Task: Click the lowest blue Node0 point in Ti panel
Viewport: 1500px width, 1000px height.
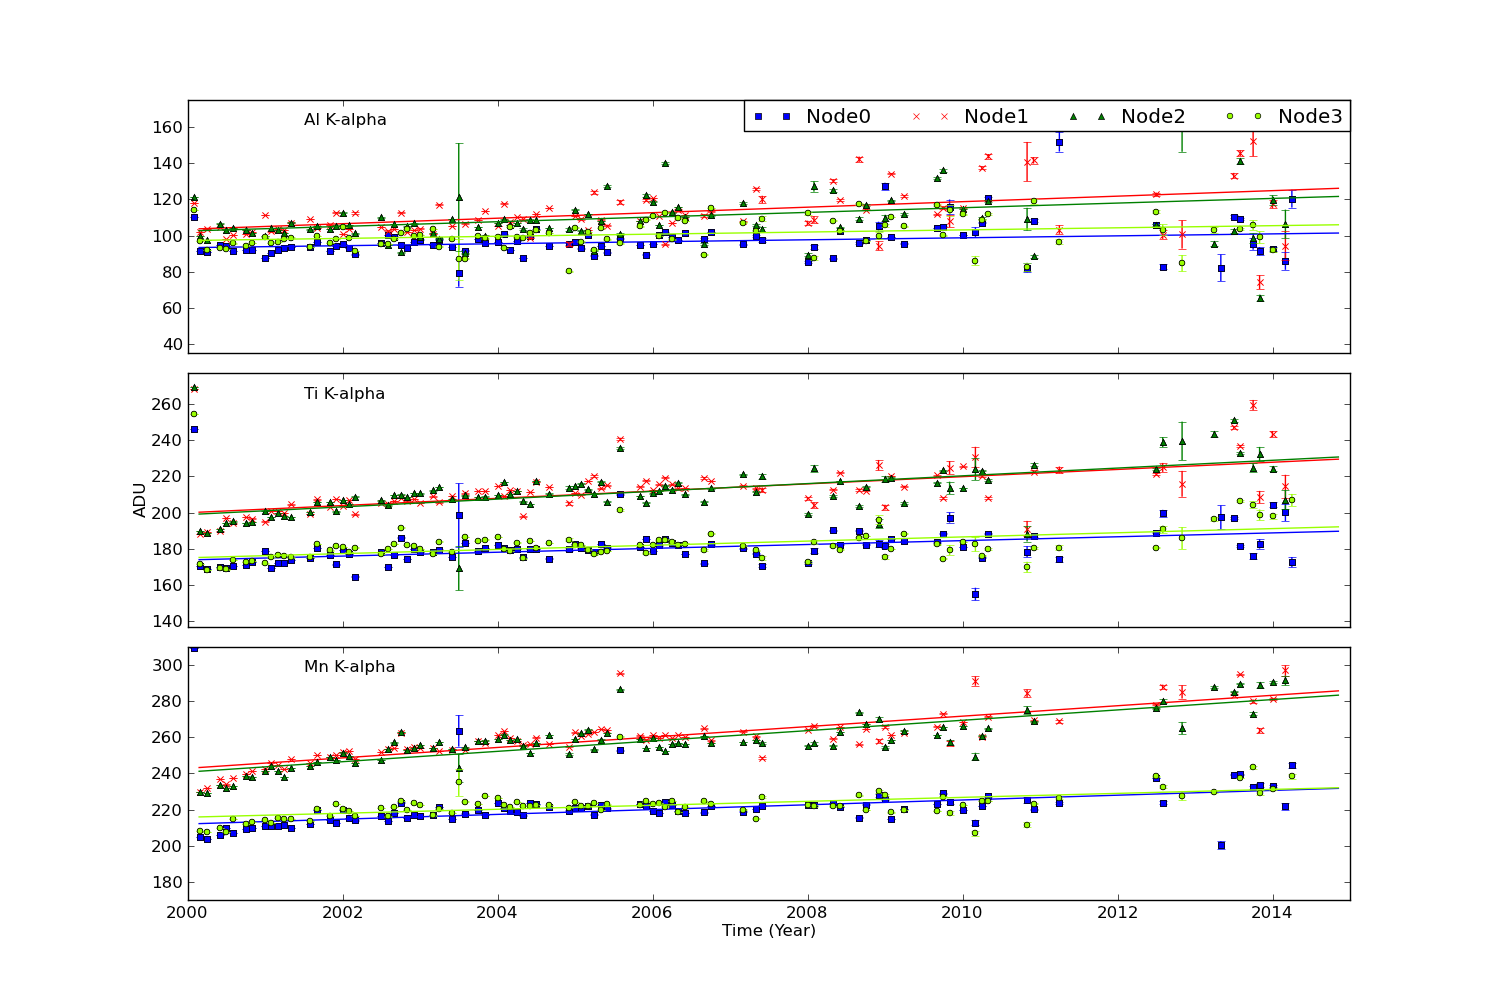Action: click(x=975, y=594)
